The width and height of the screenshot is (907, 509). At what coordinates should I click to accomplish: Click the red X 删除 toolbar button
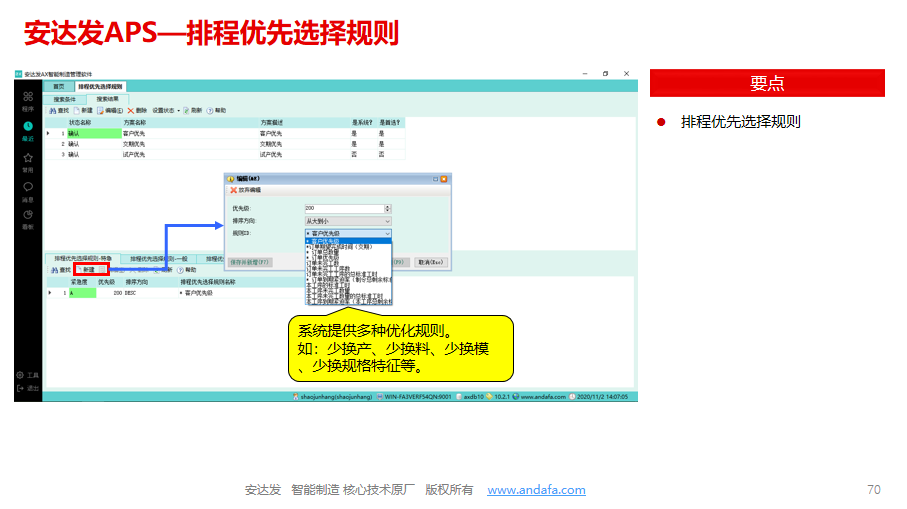[x=137, y=110]
